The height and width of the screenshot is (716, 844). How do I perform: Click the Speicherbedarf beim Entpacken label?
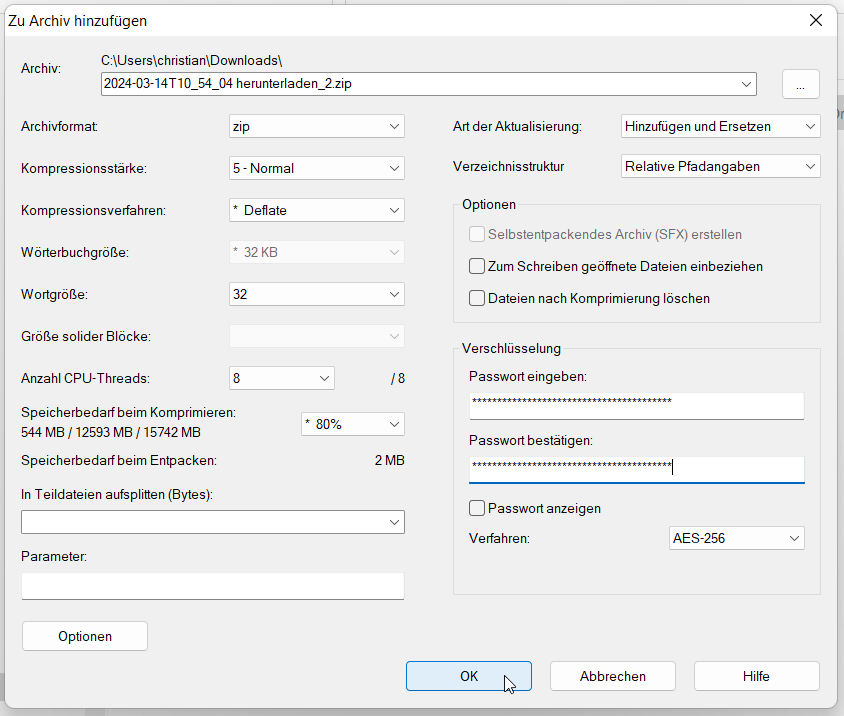point(119,460)
